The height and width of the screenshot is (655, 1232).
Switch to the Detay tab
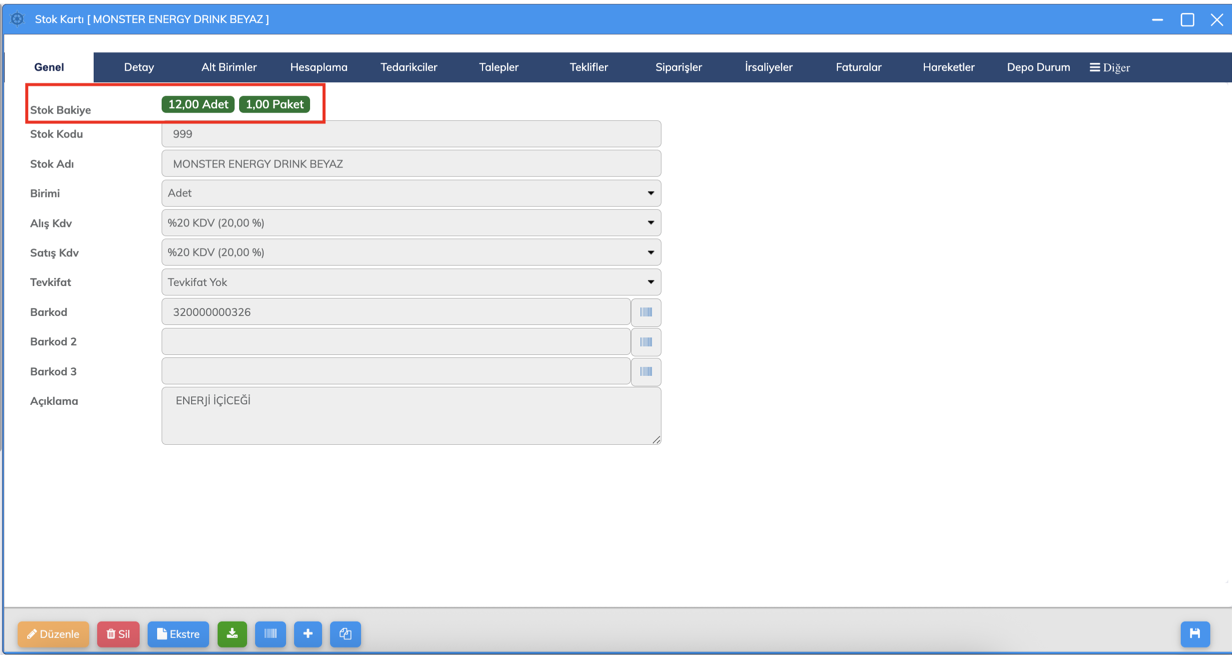point(139,68)
